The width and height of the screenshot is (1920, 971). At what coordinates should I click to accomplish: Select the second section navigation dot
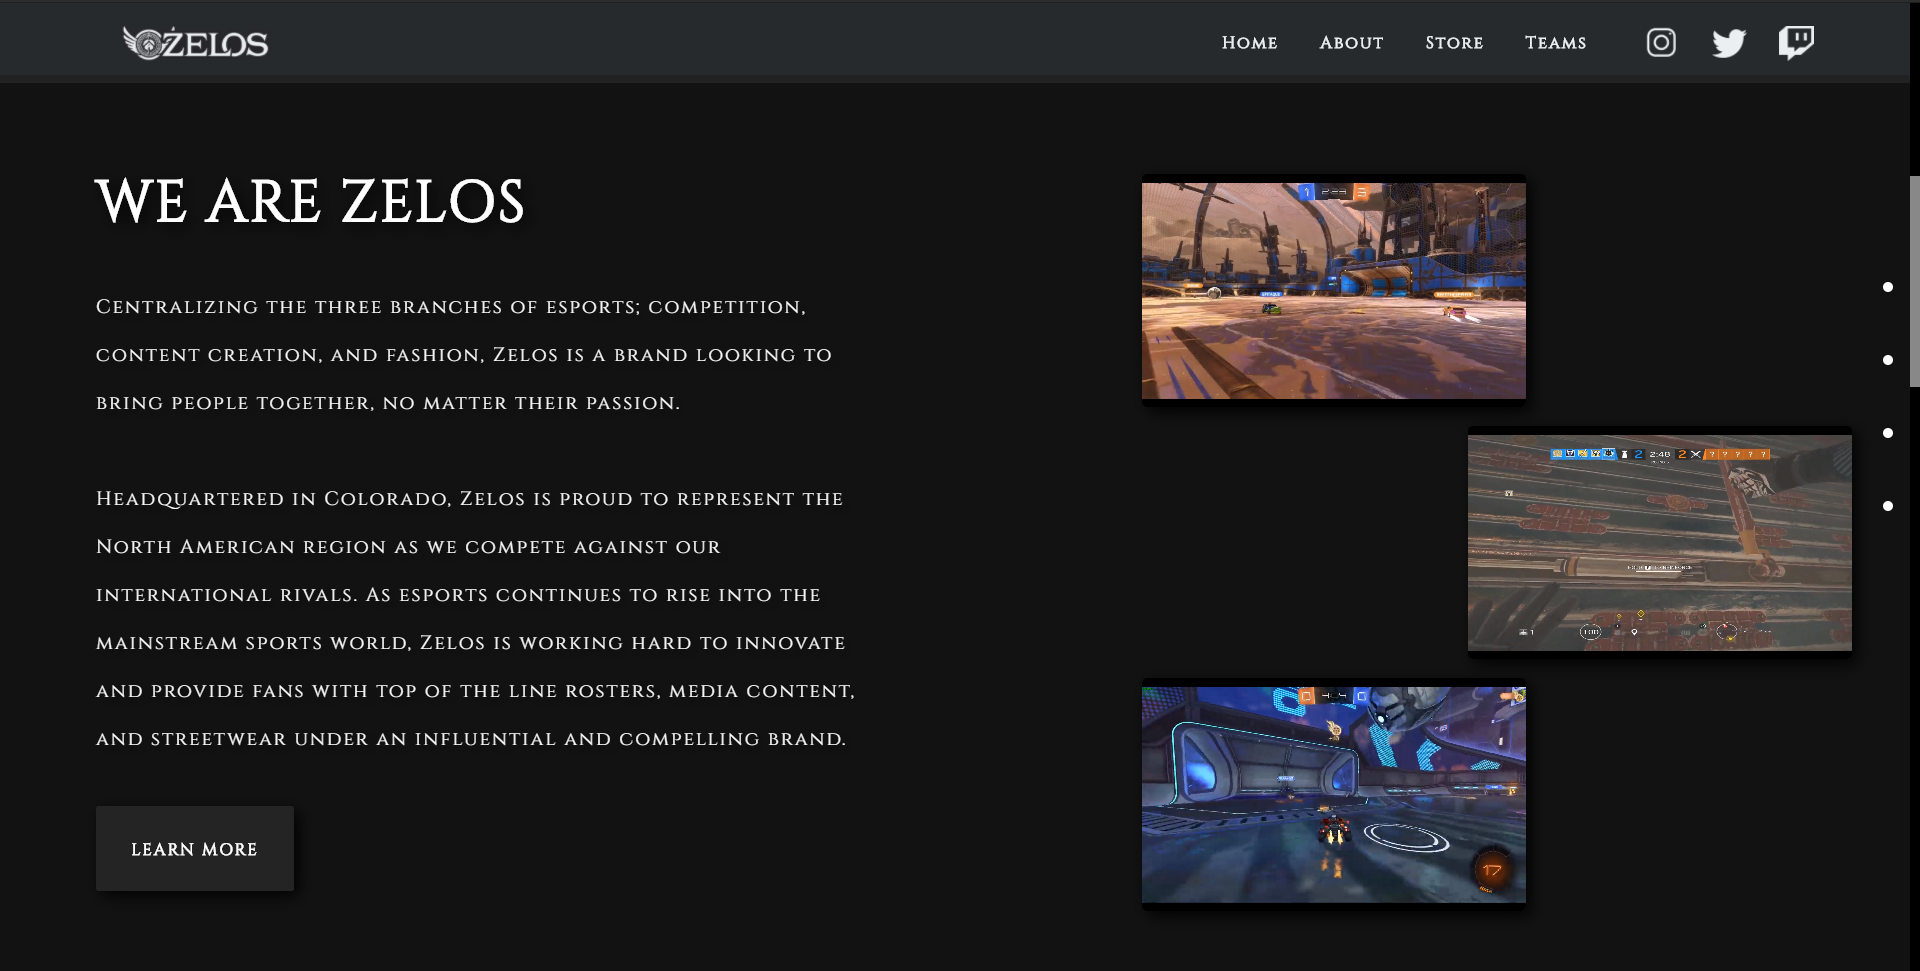pyautogui.click(x=1888, y=360)
